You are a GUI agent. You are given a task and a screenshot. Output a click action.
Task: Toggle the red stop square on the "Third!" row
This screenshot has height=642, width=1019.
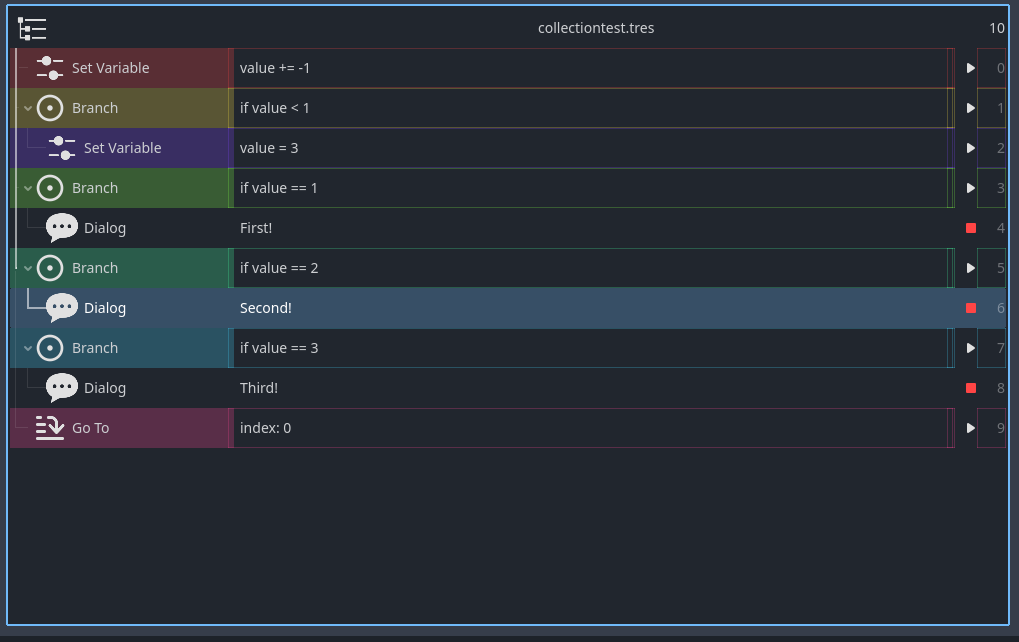(969, 387)
